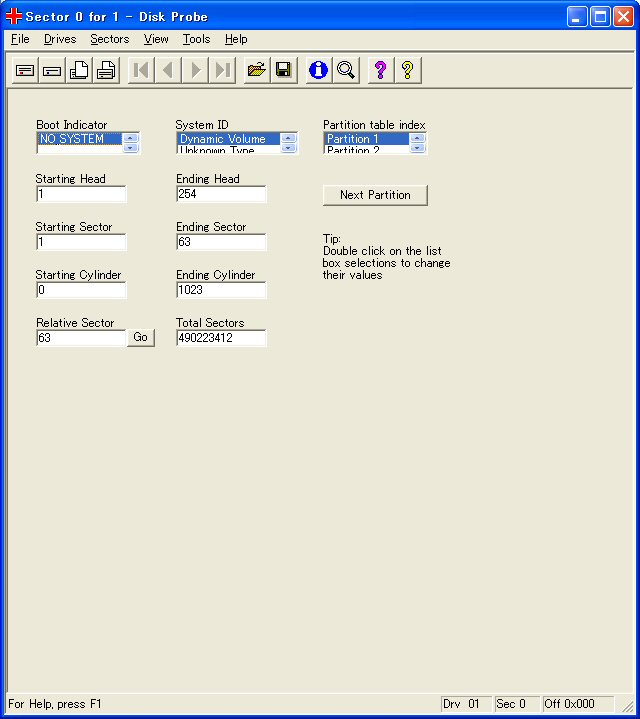Click the purple question mark icon
This screenshot has width=640, height=719.
(x=381, y=70)
